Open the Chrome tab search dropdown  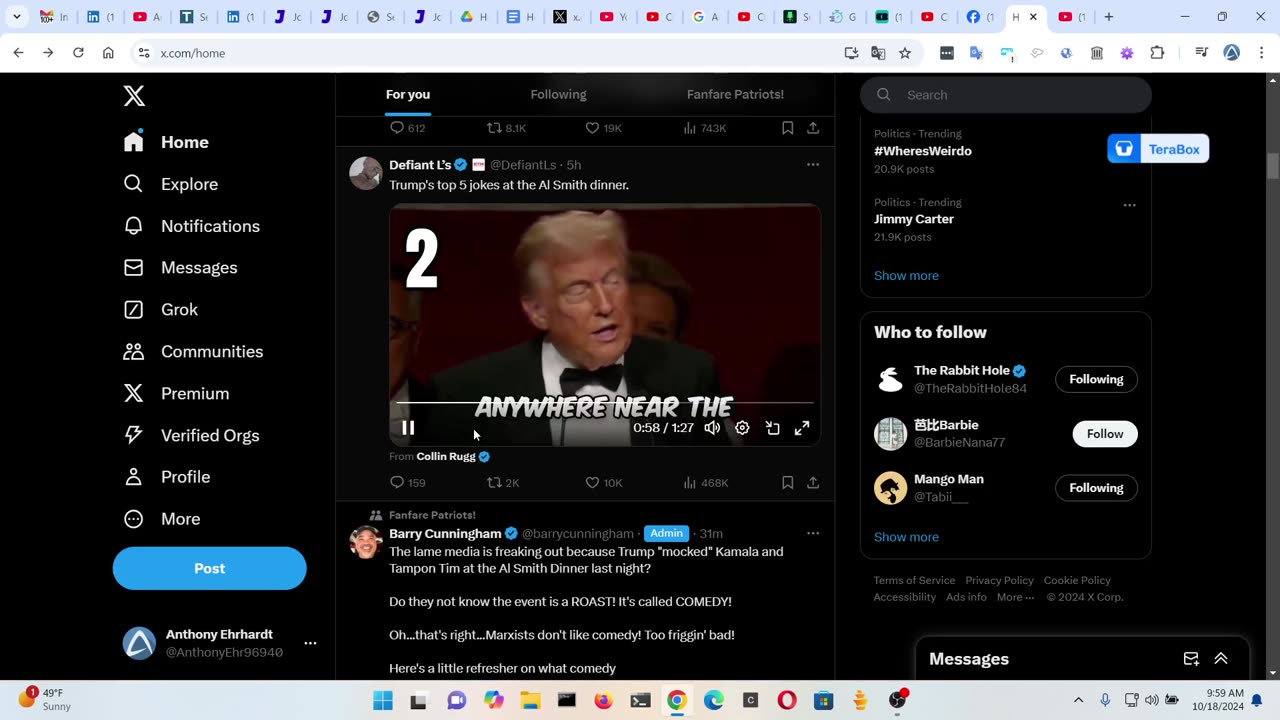tap(17, 17)
